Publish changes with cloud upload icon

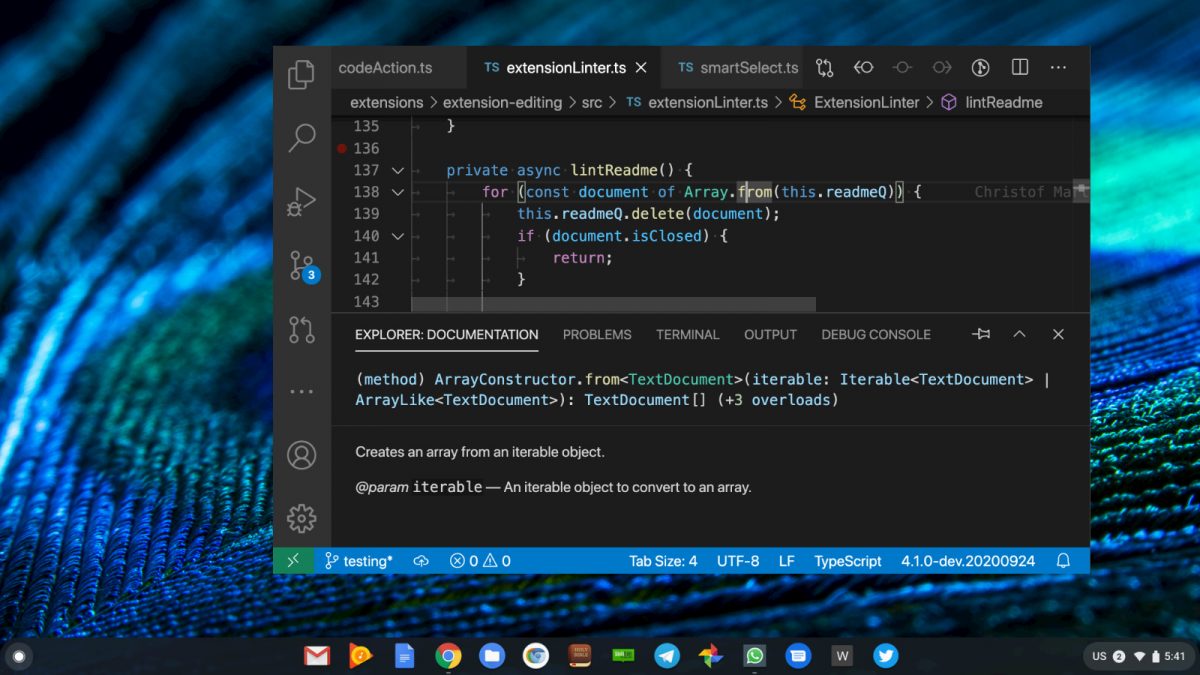coord(421,561)
